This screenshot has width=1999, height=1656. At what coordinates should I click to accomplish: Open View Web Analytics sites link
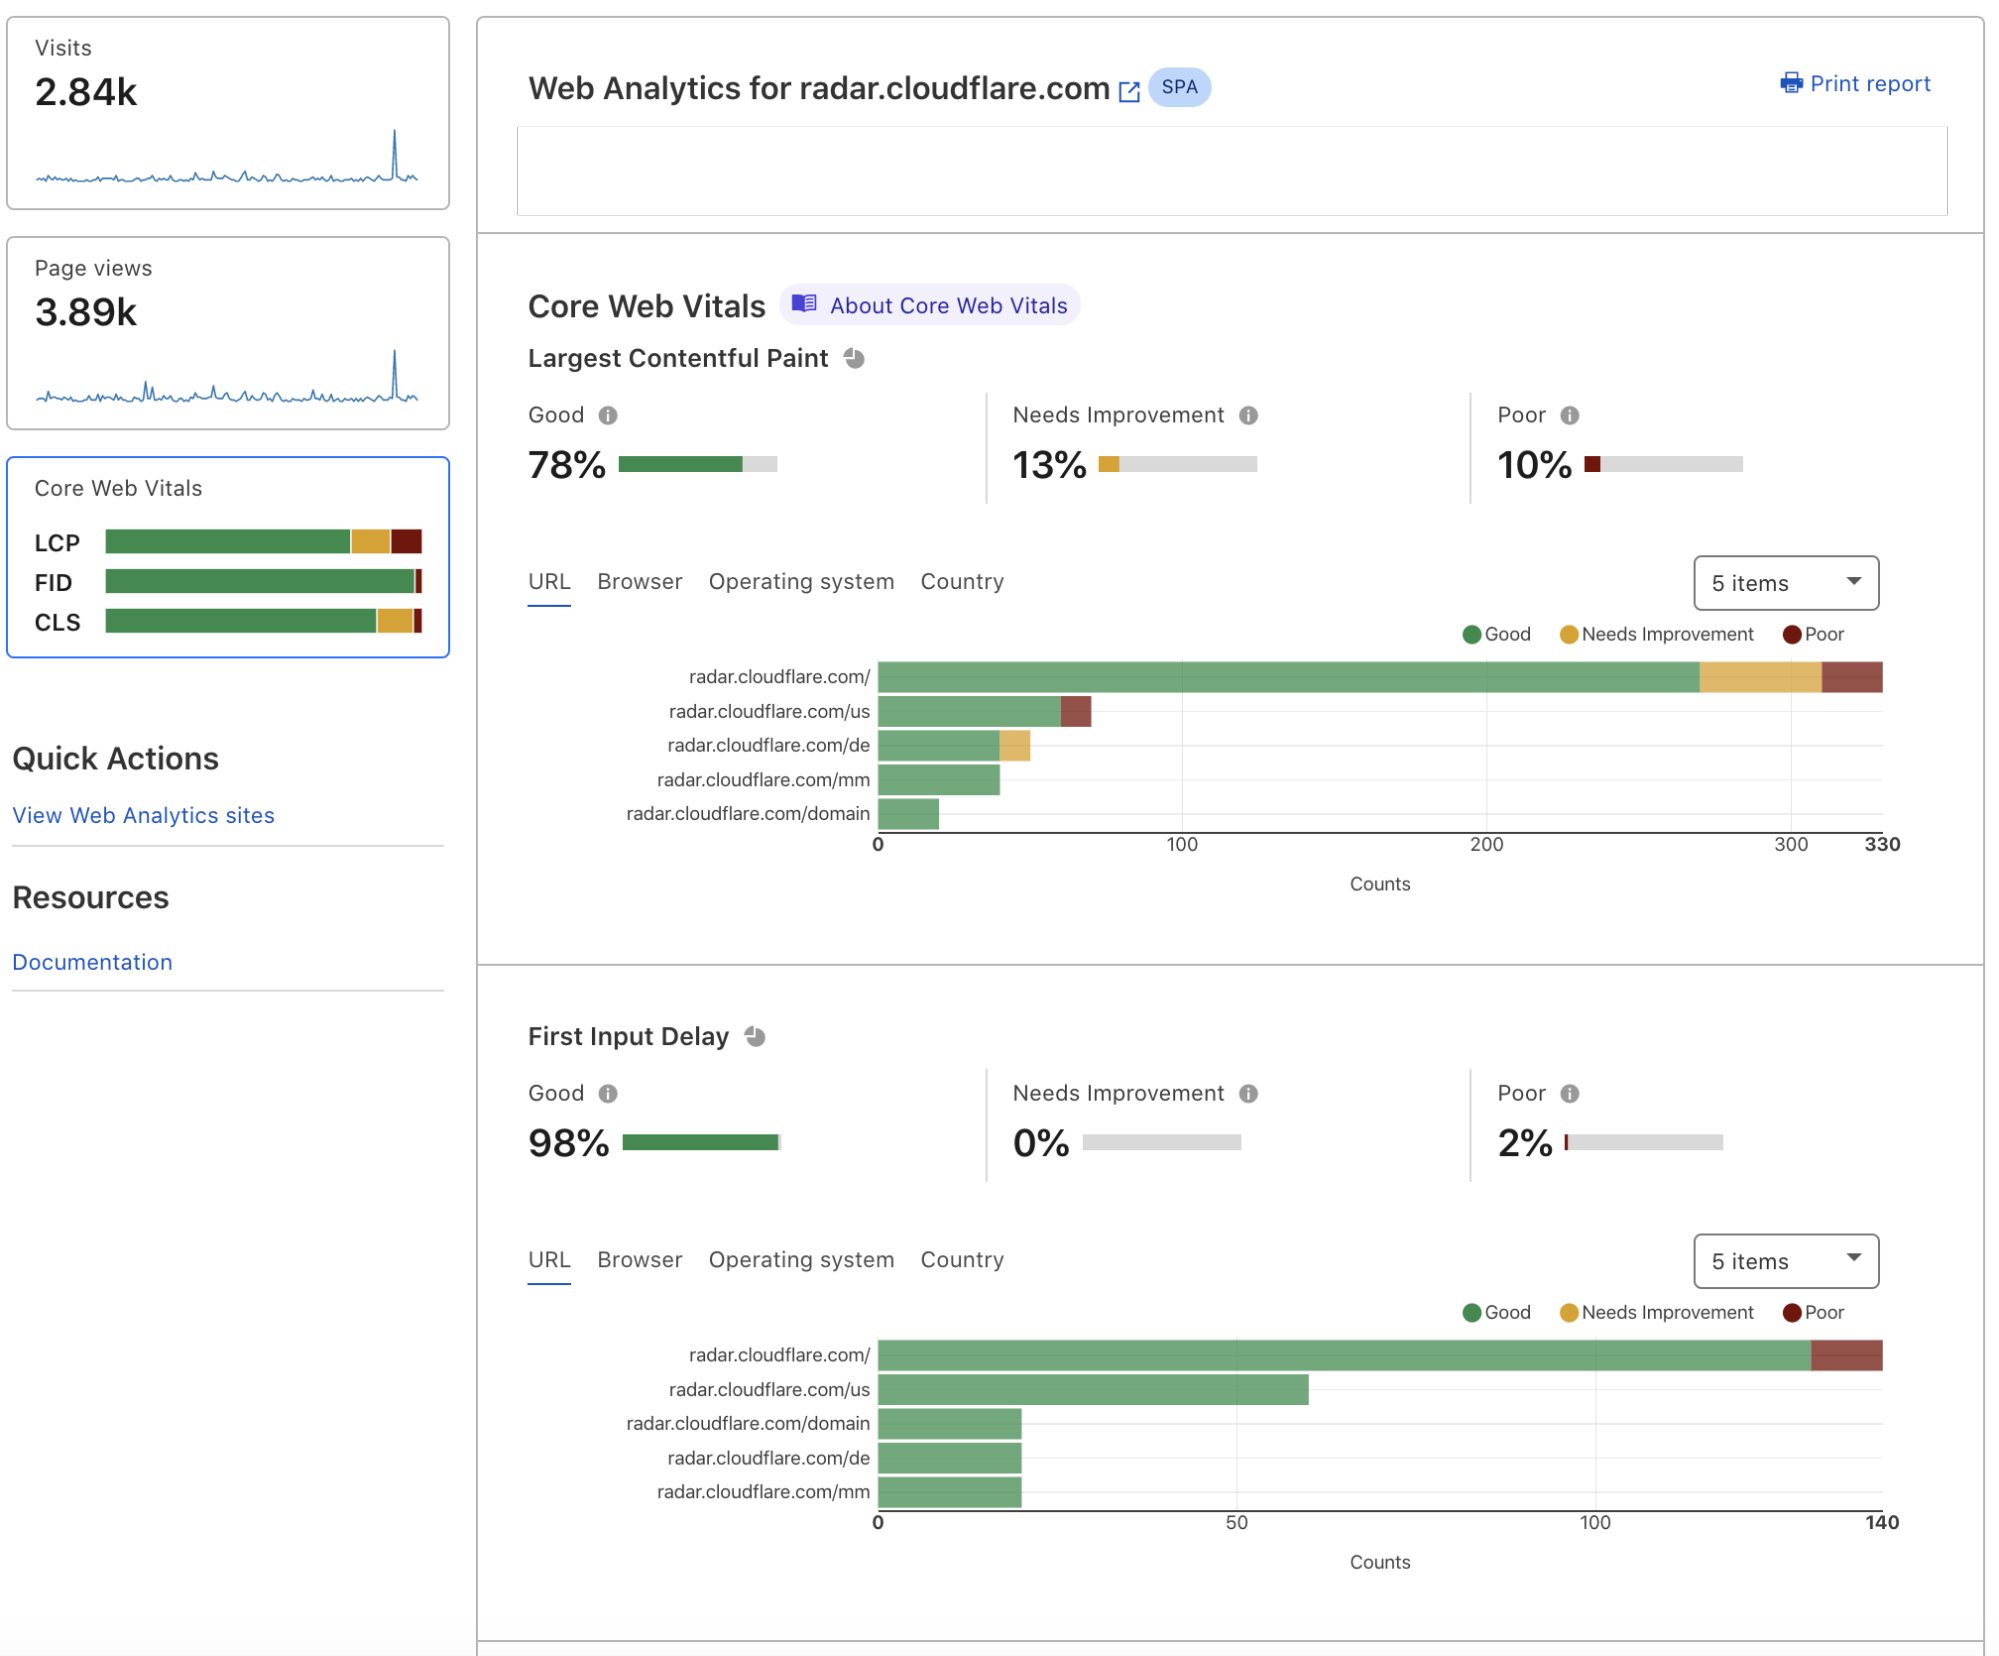143,816
